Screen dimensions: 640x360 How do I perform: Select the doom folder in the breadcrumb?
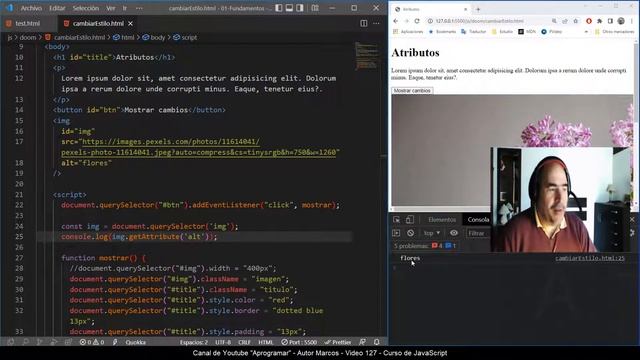[x=28, y=38]
